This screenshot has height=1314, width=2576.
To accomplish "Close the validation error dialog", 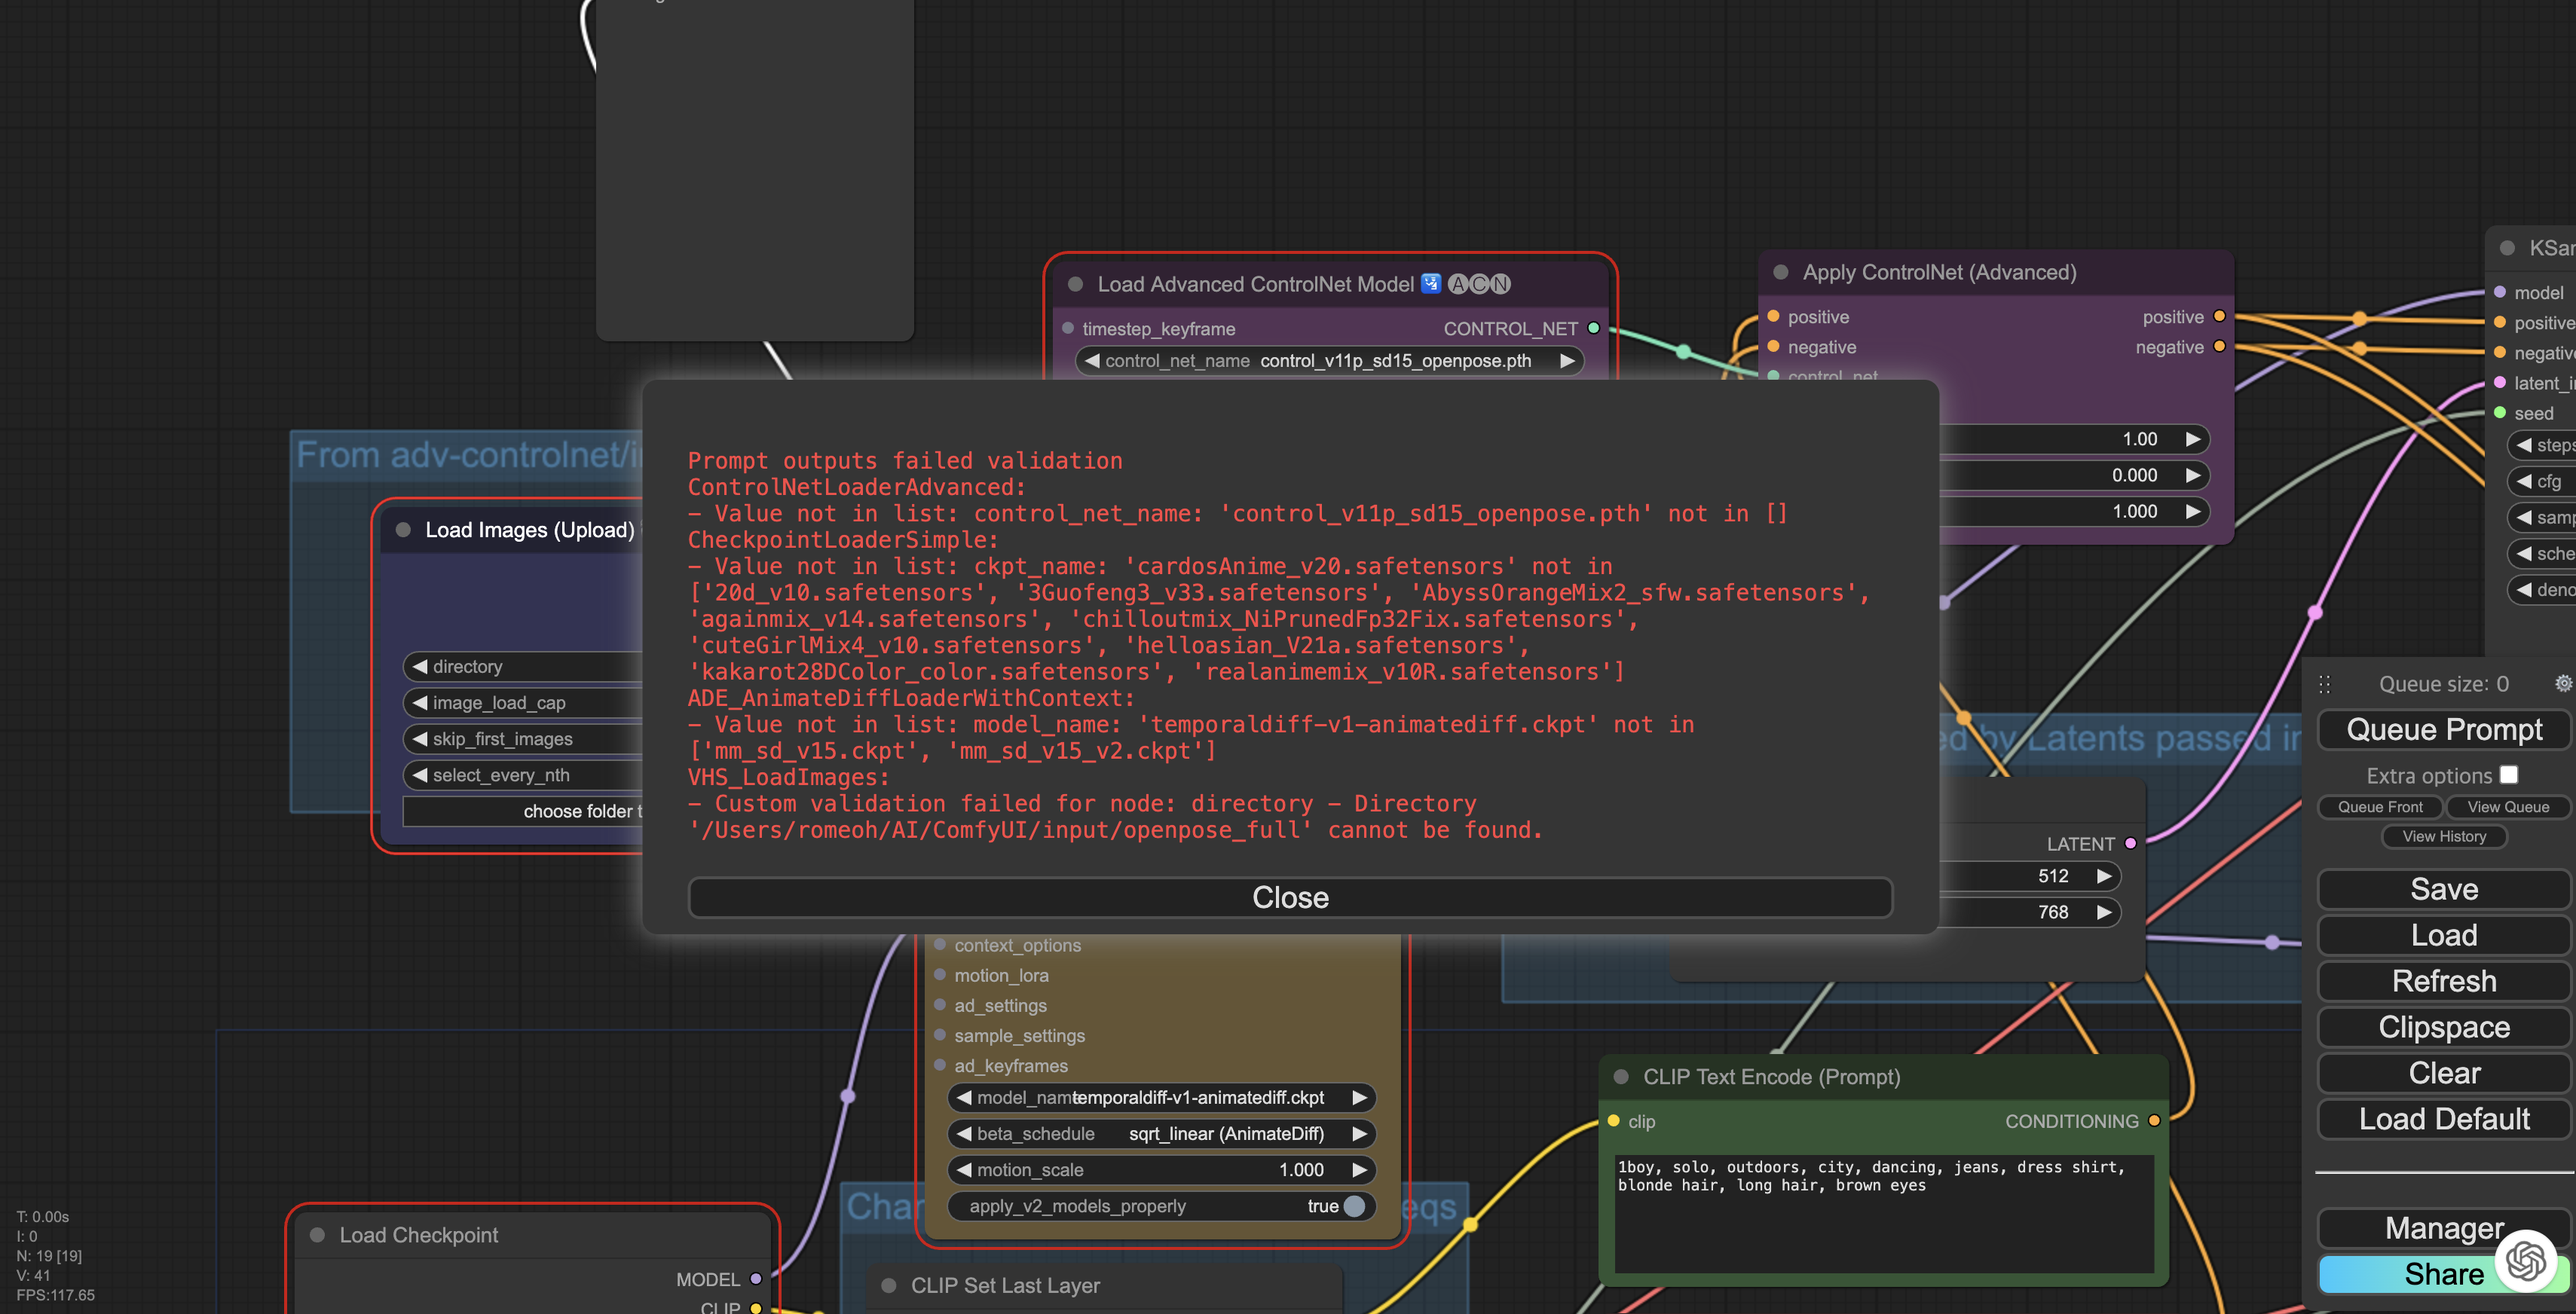I will pyautogui.click(x=1290, y=897).
